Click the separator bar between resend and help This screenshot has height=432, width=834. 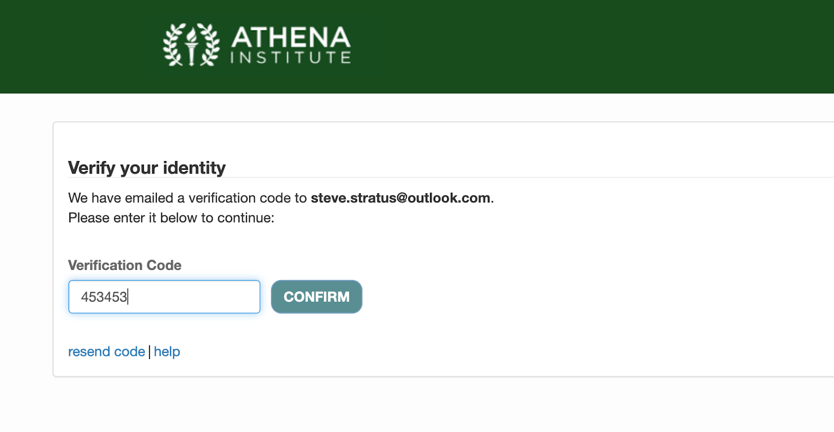(150, 352)
